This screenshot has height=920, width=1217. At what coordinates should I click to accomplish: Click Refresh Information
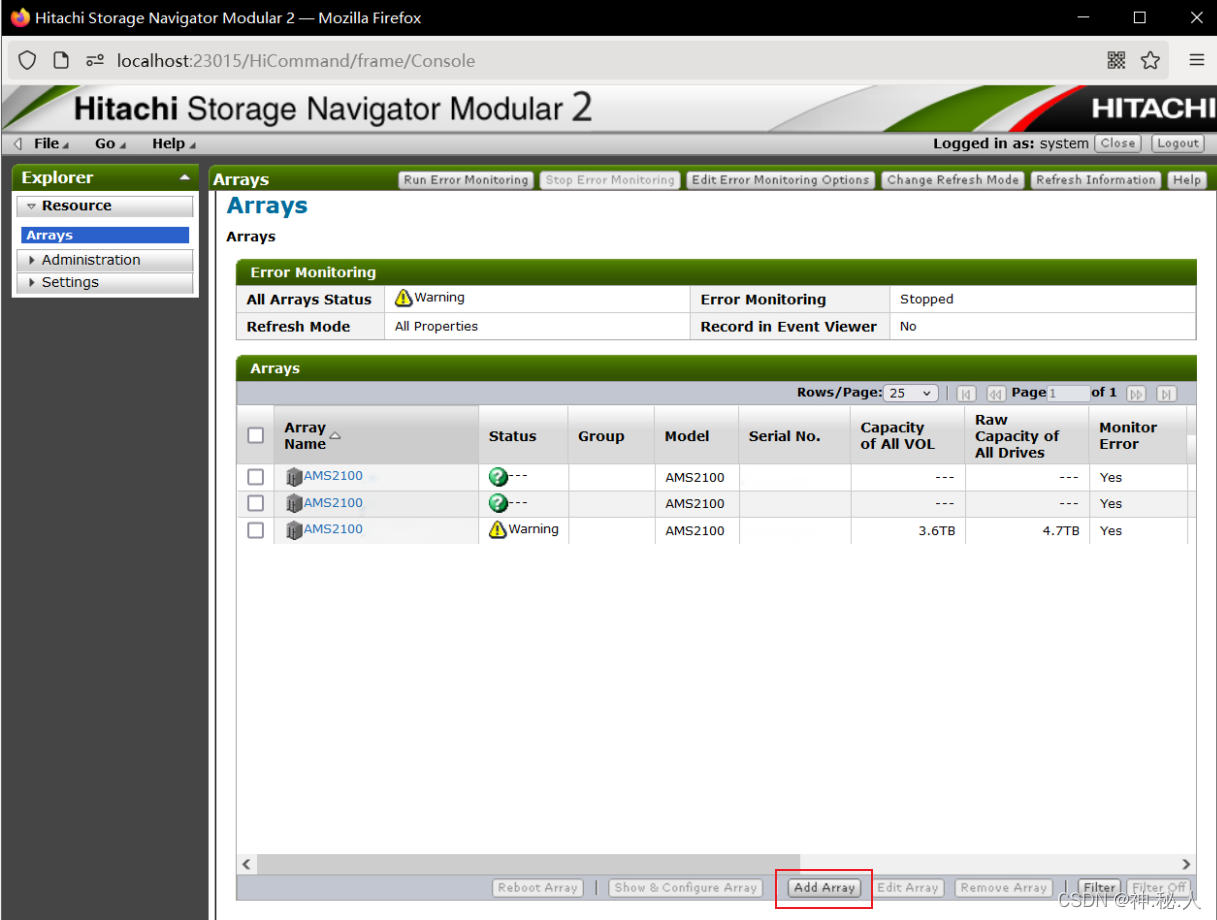(1095, 180)
